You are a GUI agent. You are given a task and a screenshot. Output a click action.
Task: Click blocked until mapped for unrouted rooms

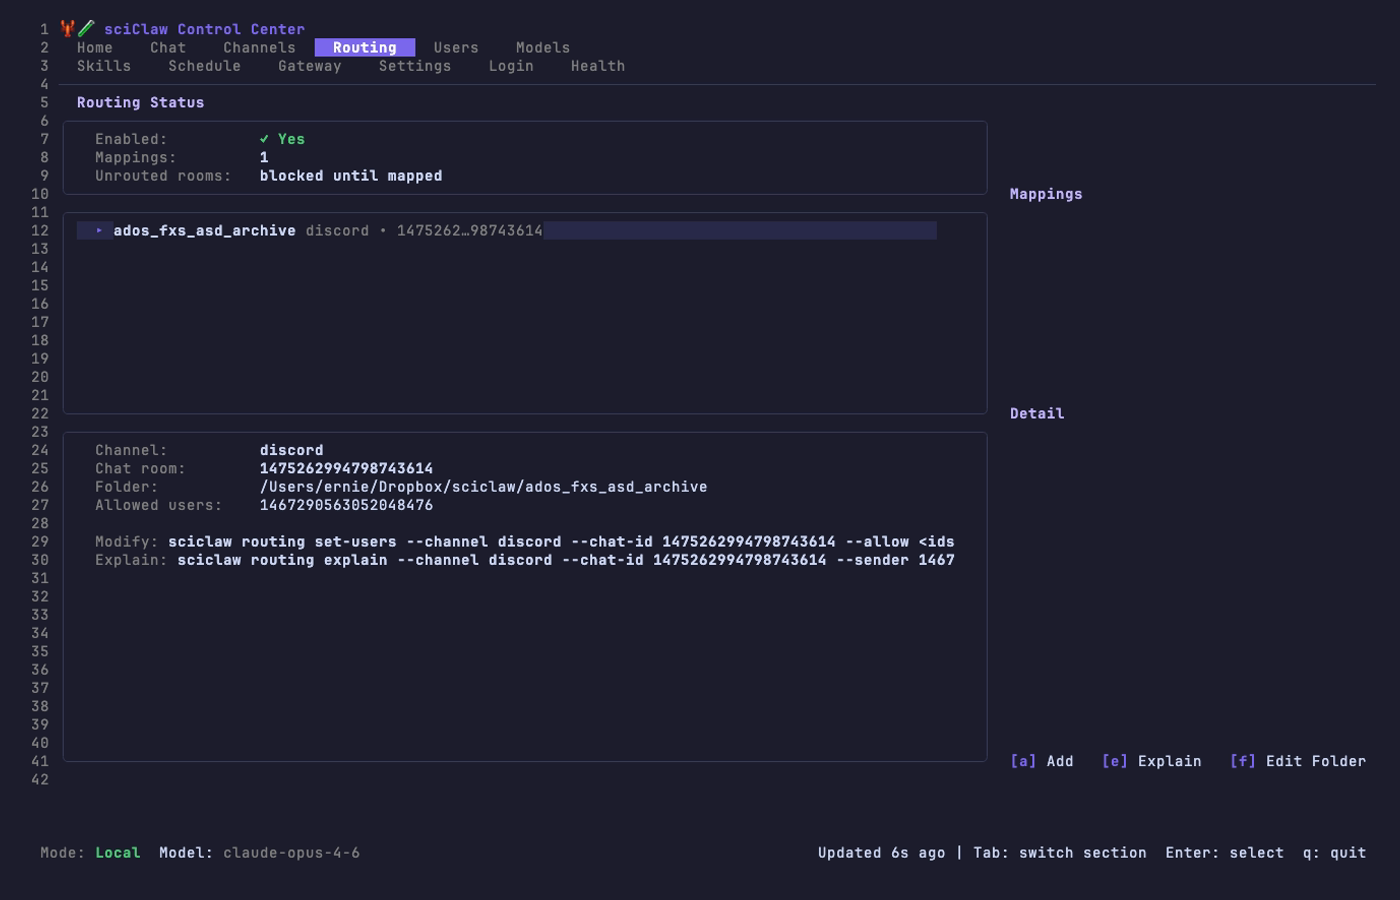(x=349, y=175)
